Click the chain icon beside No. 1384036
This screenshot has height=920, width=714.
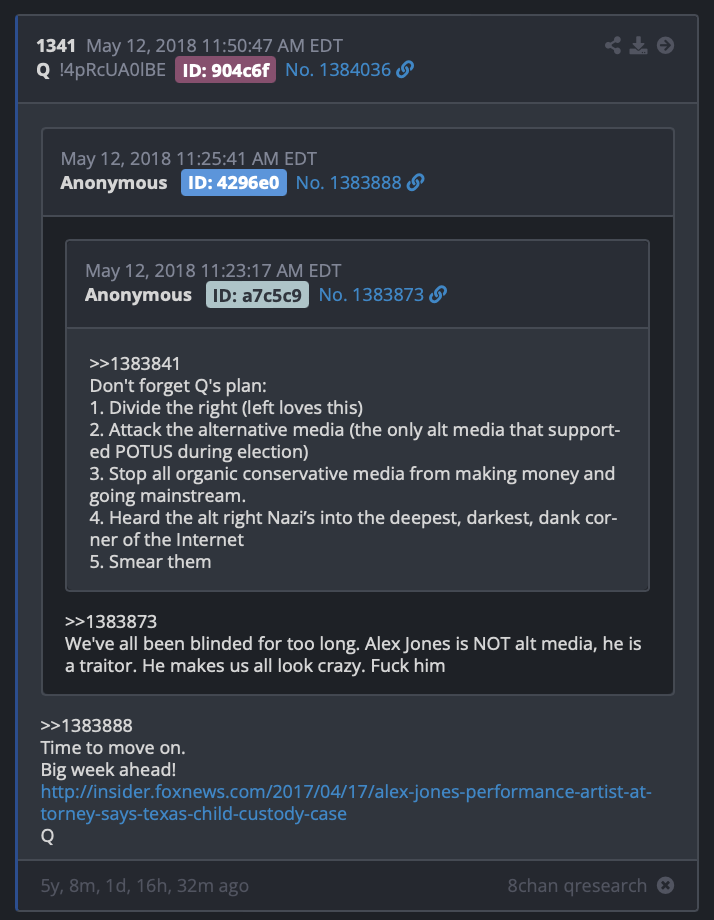tap(405, 70)
